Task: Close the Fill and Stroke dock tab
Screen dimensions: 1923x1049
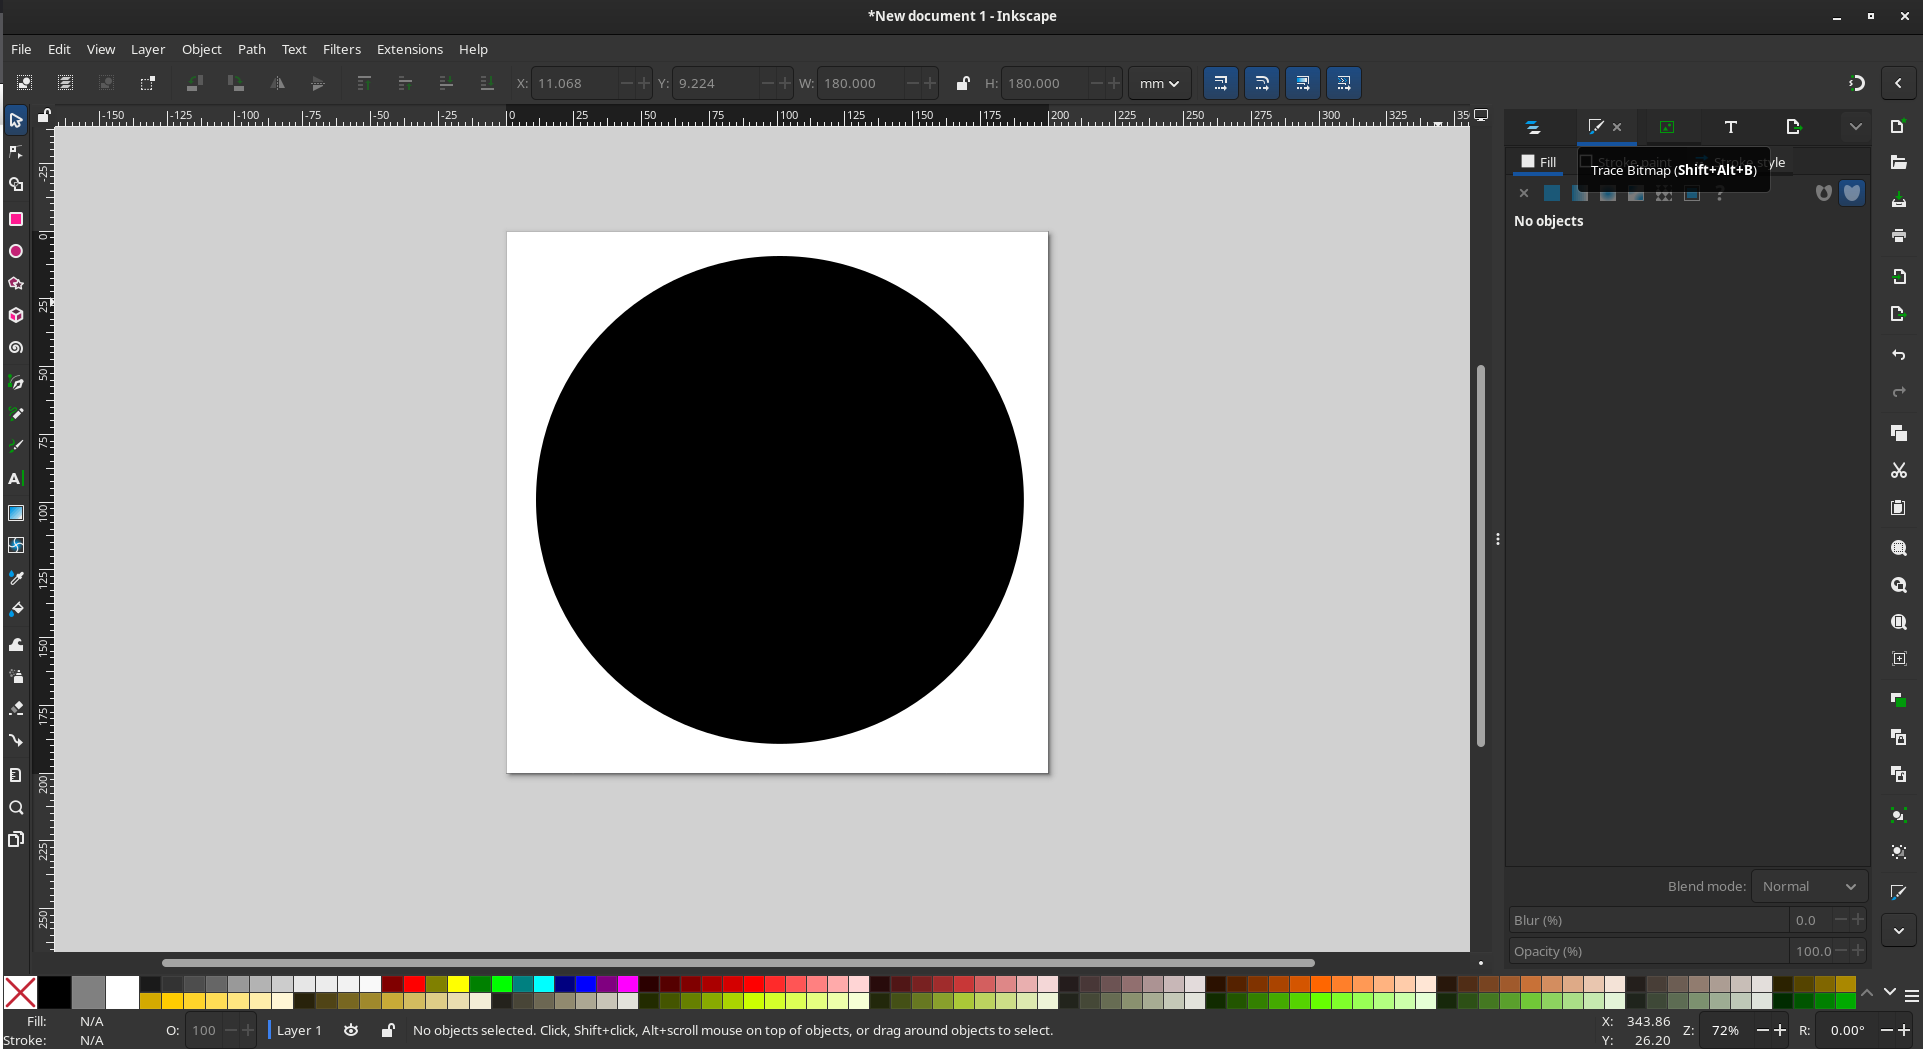Action: coord(1617,127)
